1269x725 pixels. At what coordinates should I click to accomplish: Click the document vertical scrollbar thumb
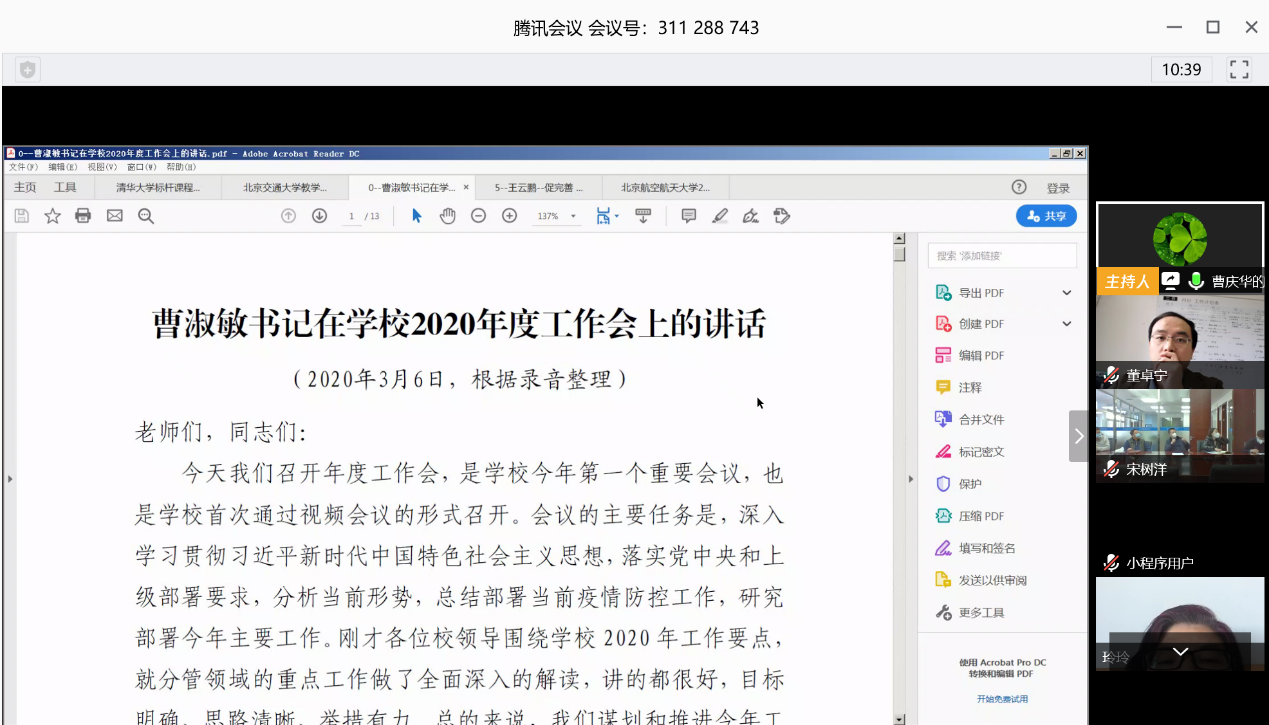point(899,254)
